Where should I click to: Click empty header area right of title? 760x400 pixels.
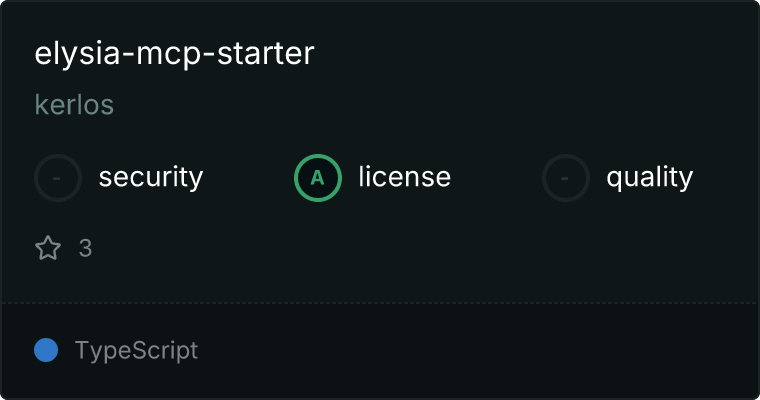(x=533, y=54)
